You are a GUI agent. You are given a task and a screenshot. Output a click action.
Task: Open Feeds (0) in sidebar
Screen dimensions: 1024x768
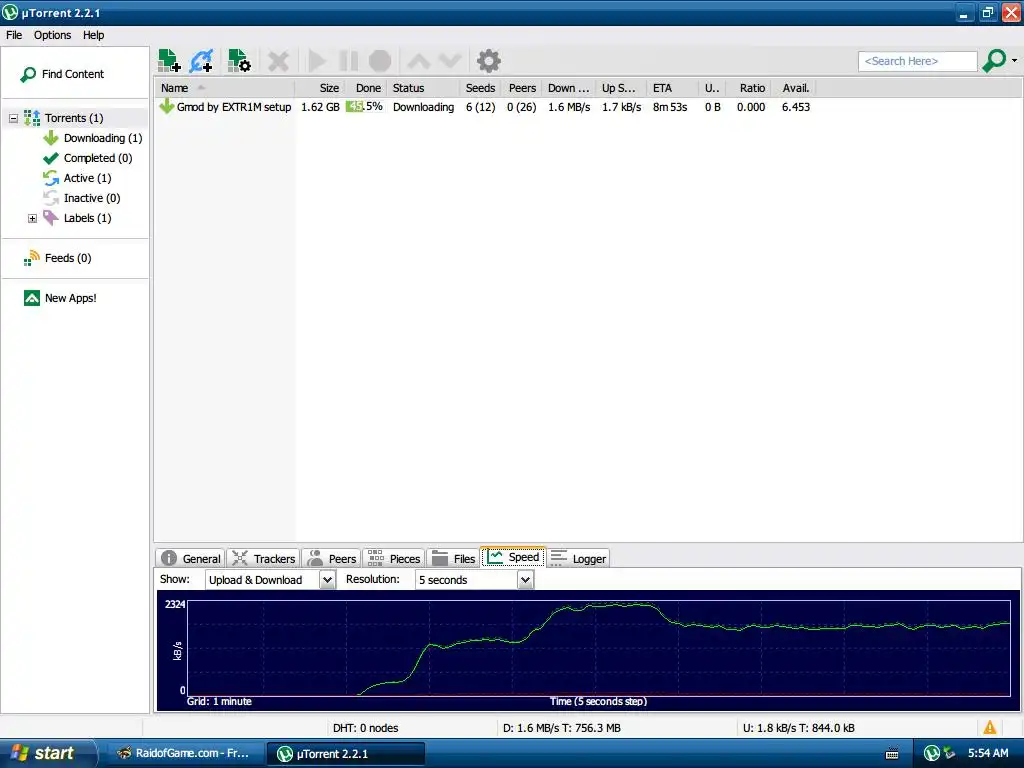click(57, 258)
